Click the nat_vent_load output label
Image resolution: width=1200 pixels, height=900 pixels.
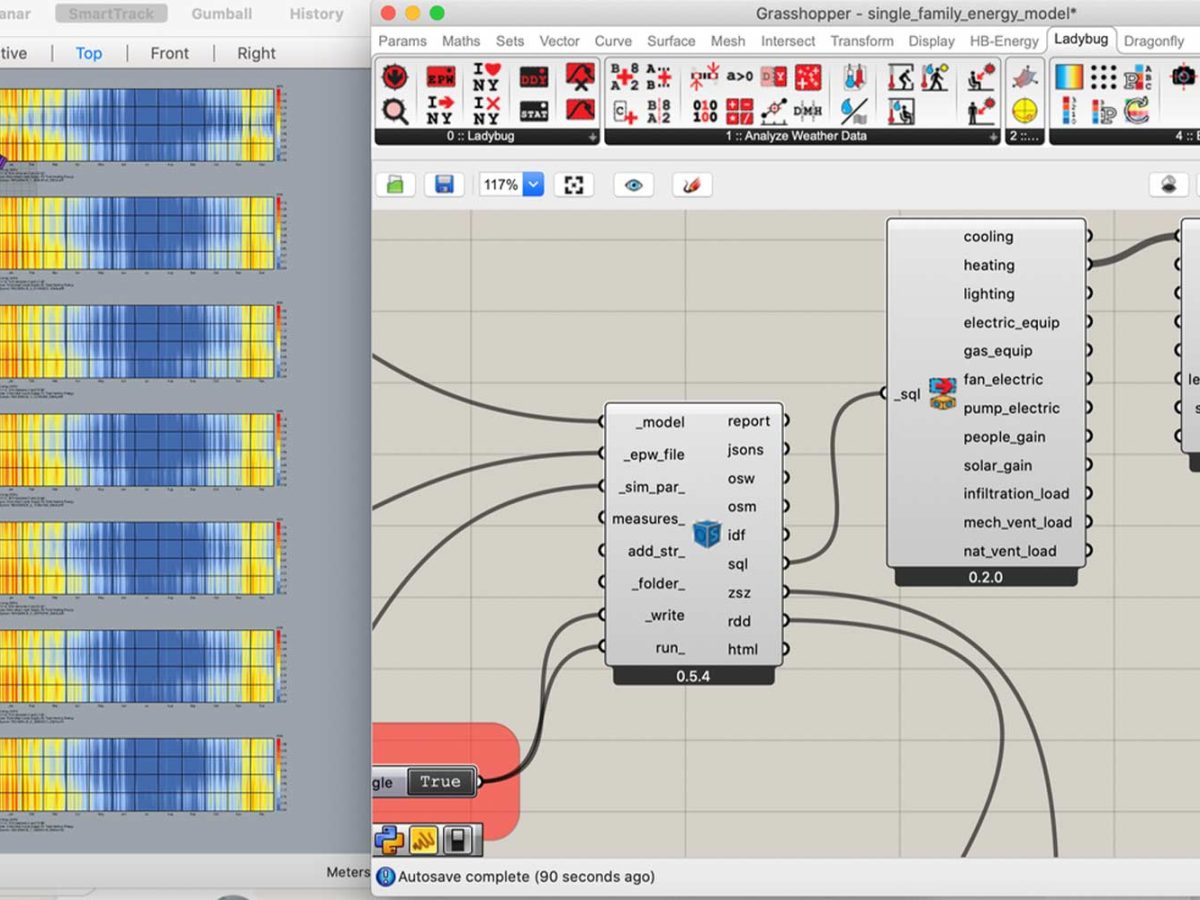pos(1010,551)
